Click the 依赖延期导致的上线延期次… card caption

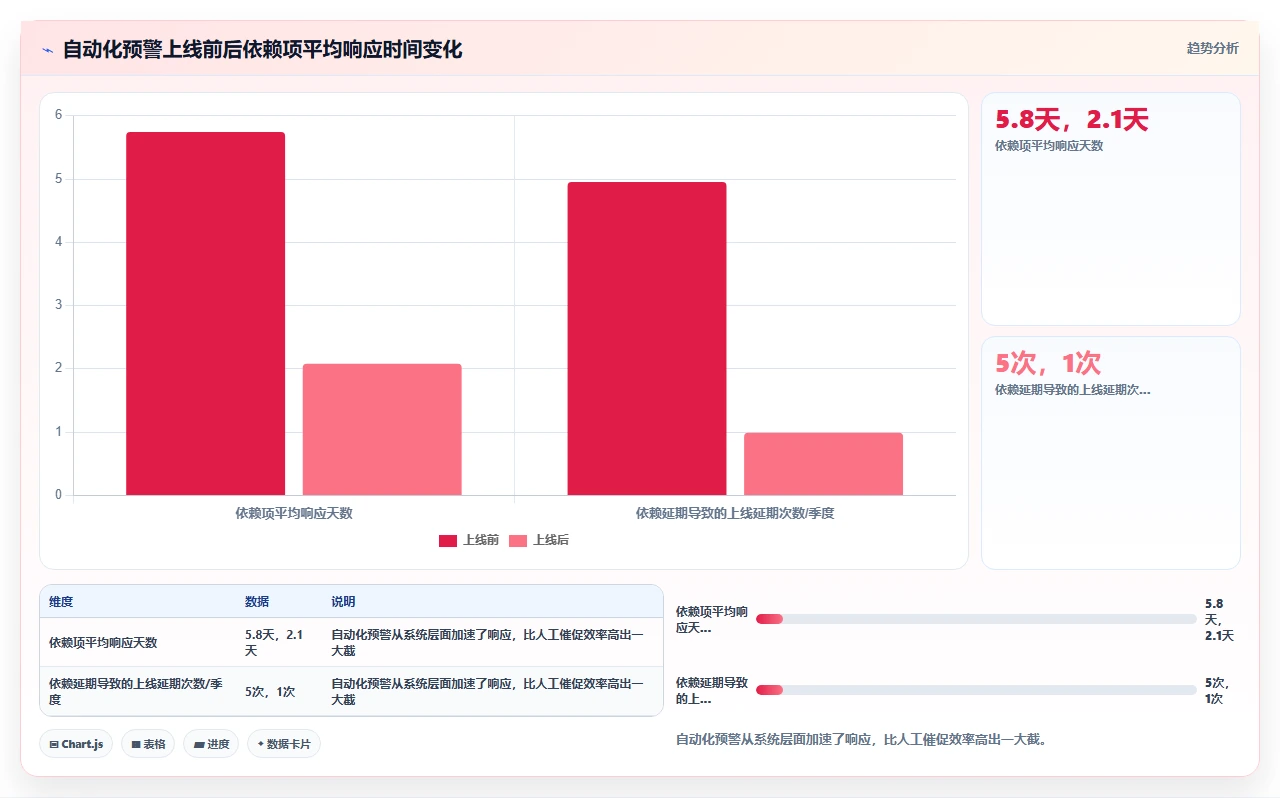1073,390
